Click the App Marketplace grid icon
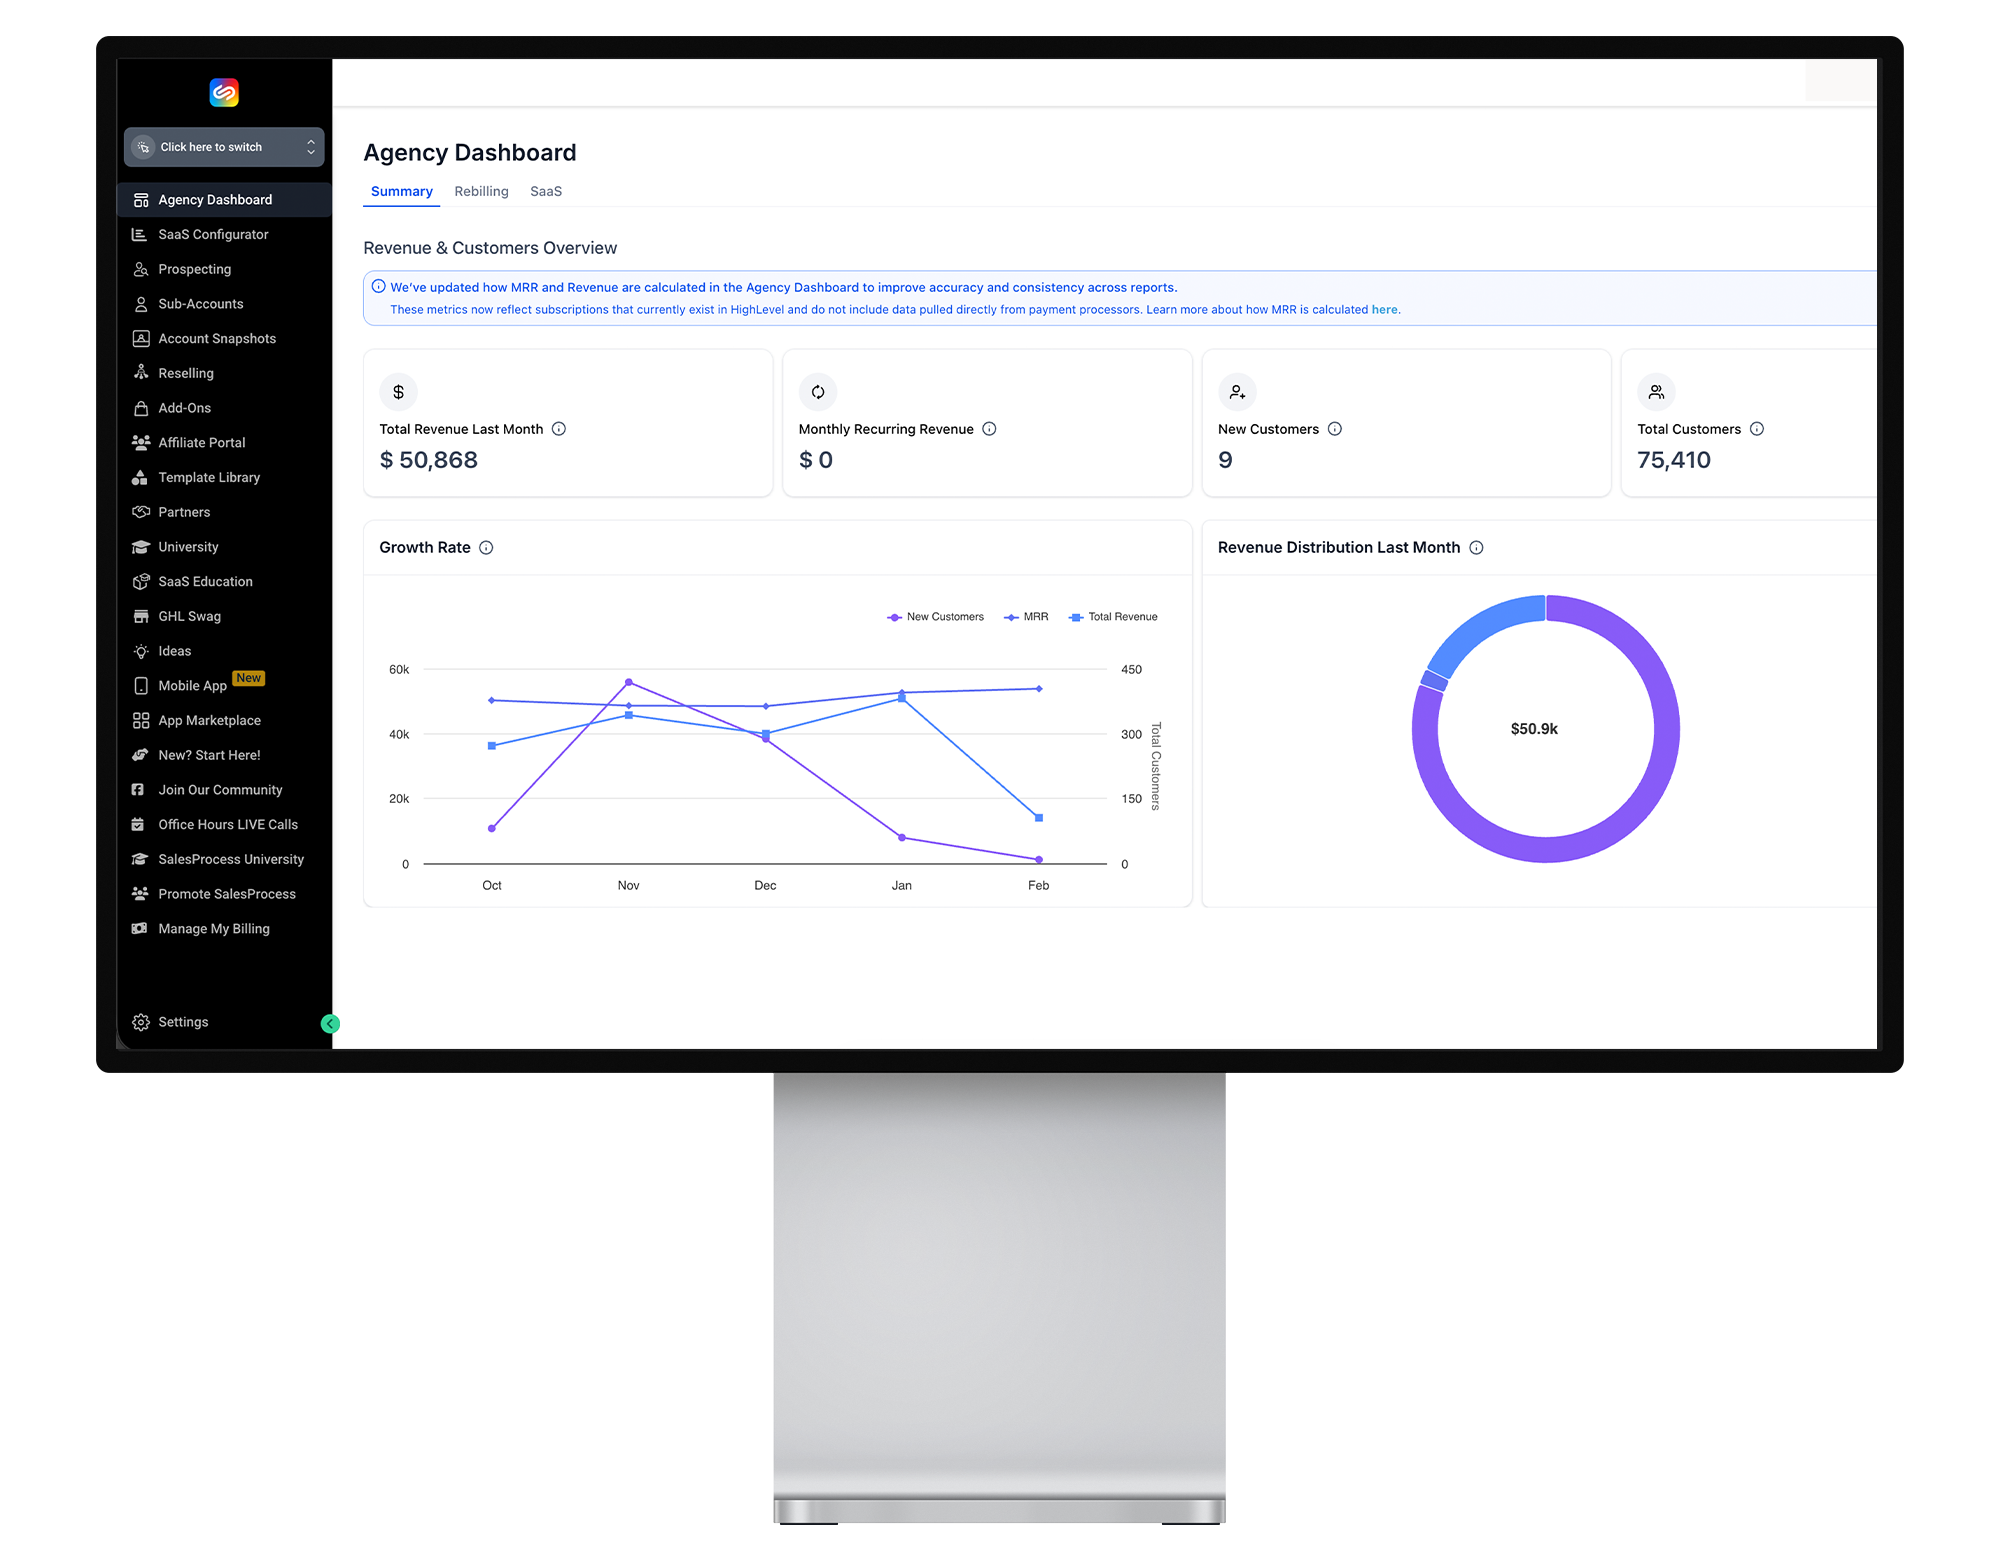 point(140,720)
